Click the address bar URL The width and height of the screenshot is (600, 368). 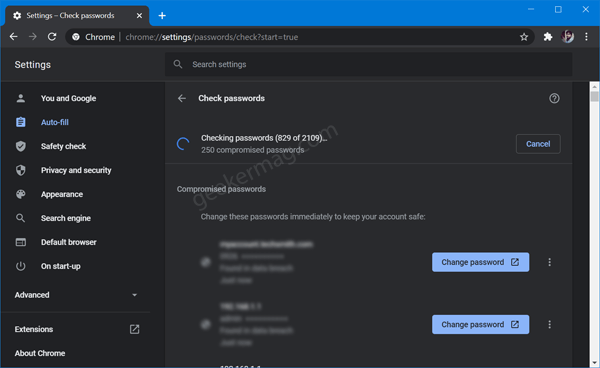click(212, 37)
